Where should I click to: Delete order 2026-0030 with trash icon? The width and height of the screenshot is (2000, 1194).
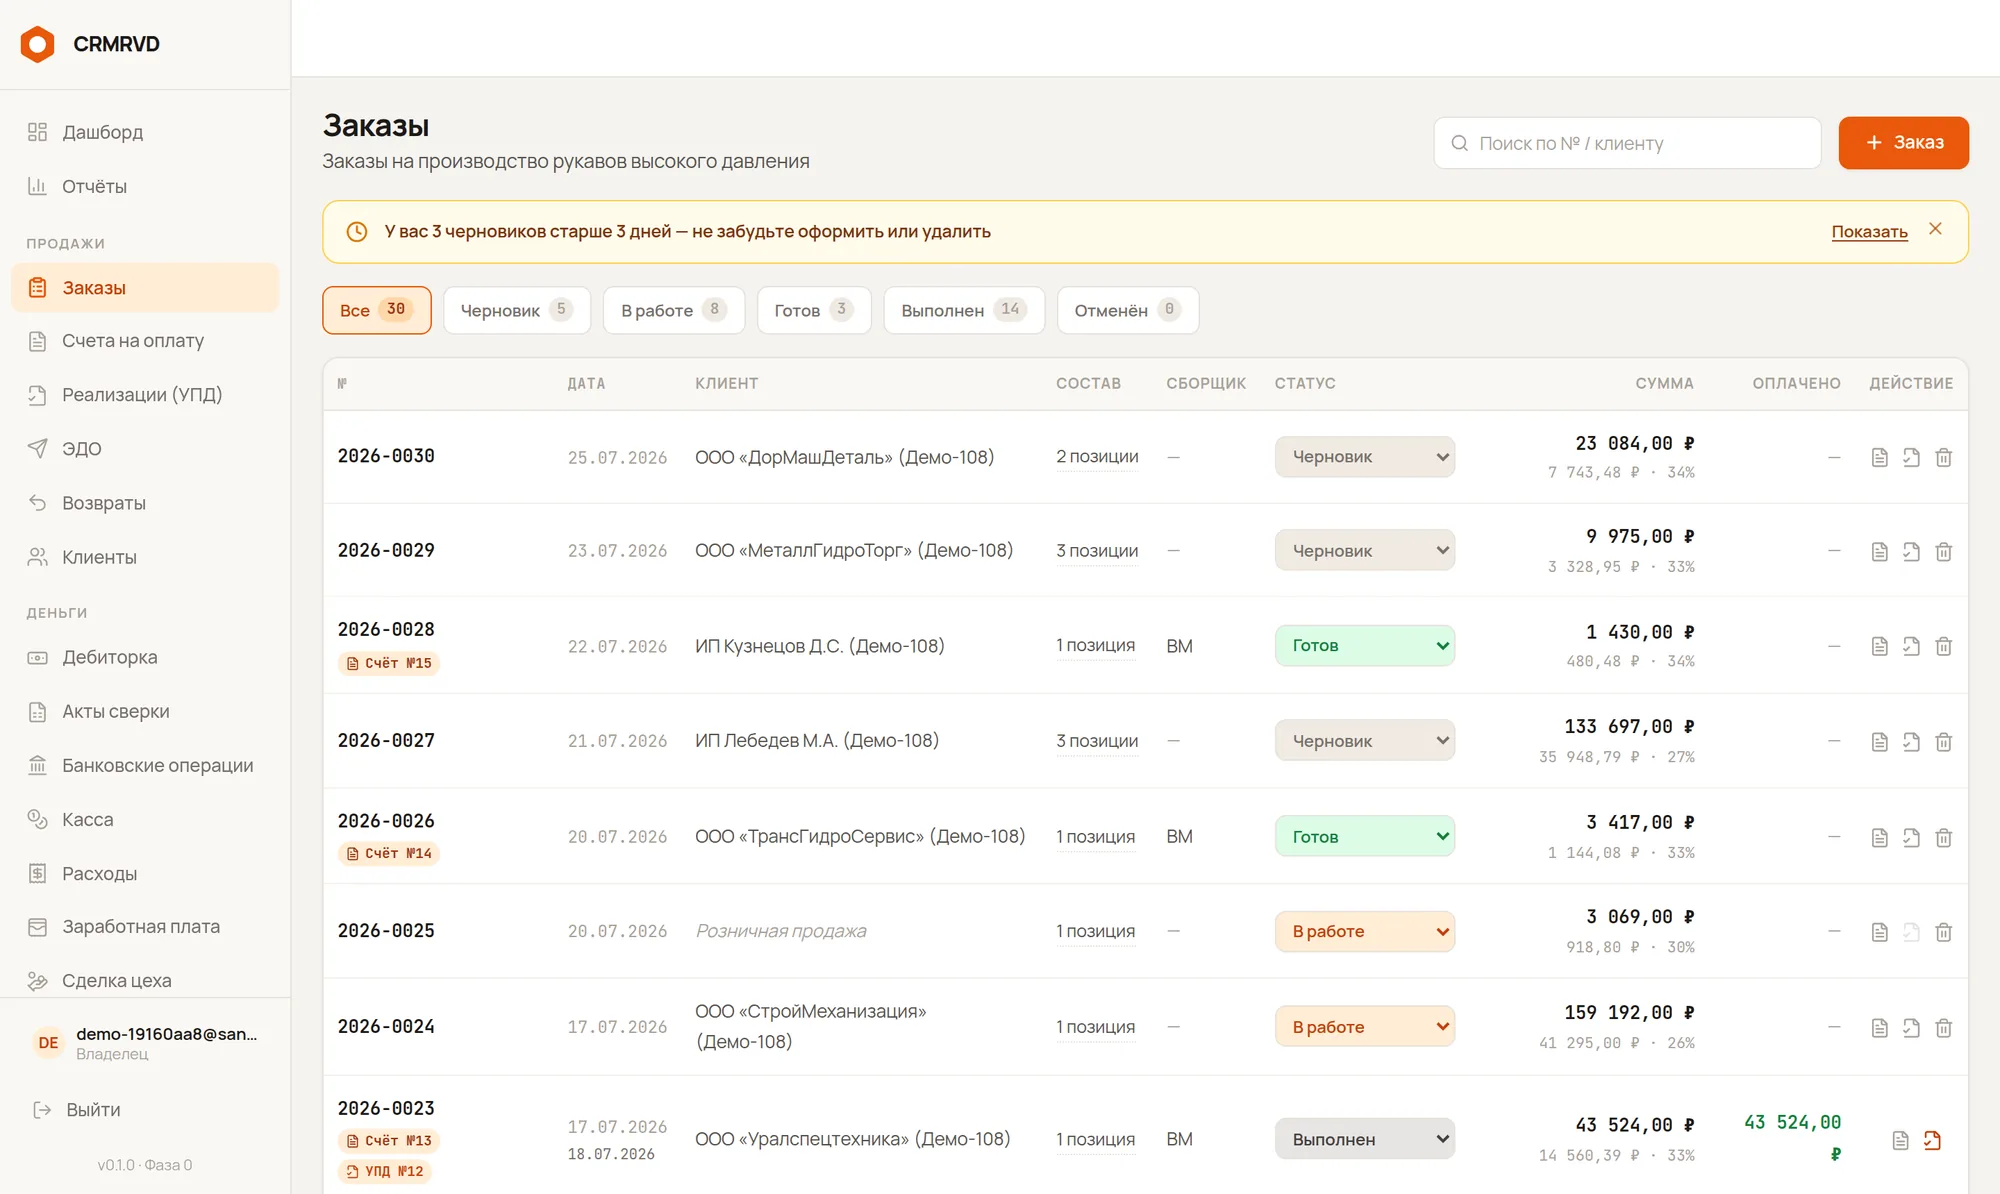pos(1943,458)
